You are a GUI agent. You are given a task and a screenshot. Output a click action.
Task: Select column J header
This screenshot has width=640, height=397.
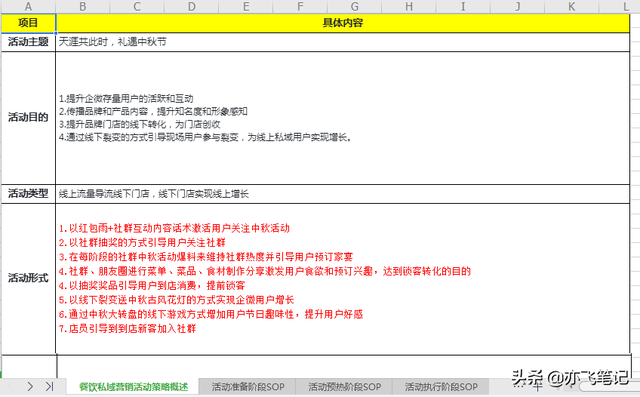click(517, 7)
